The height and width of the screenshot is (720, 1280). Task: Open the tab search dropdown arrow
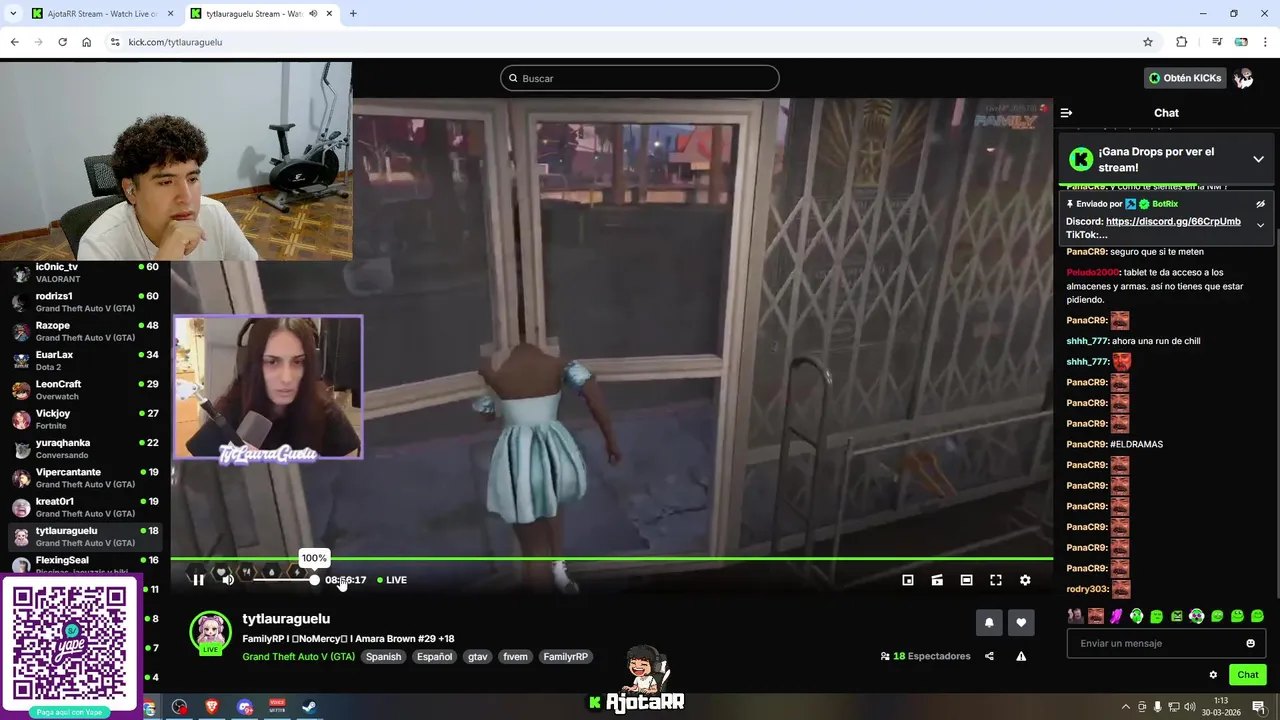click(13, 14)
